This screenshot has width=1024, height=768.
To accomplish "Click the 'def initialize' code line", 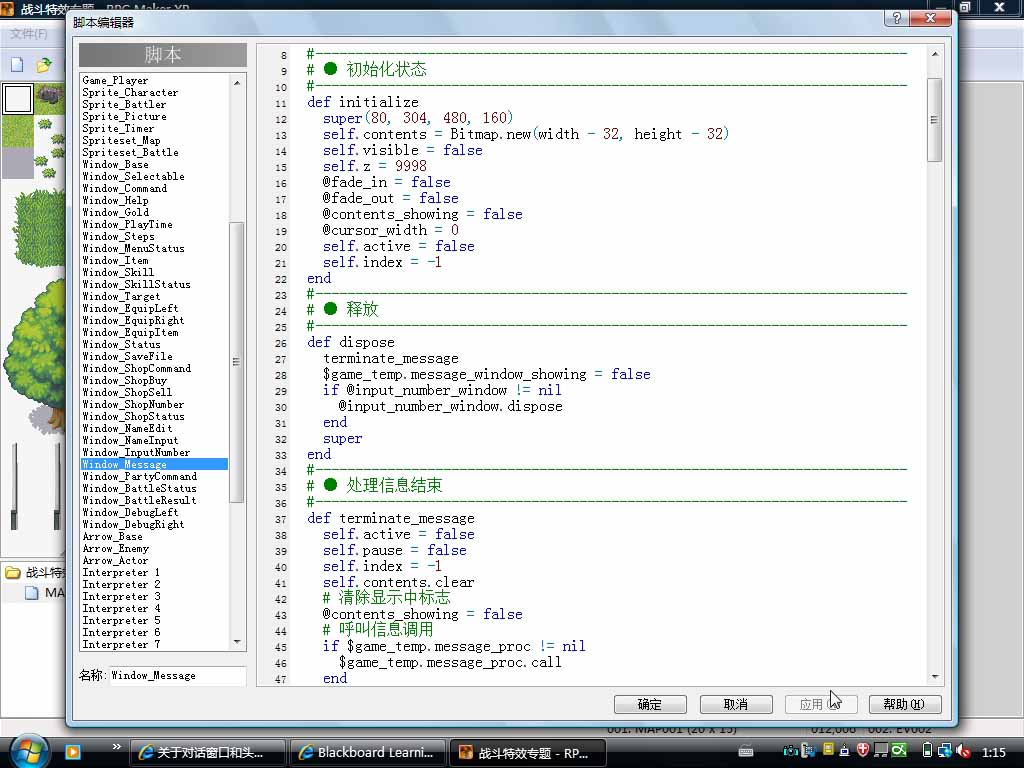I will pos(363,102).
